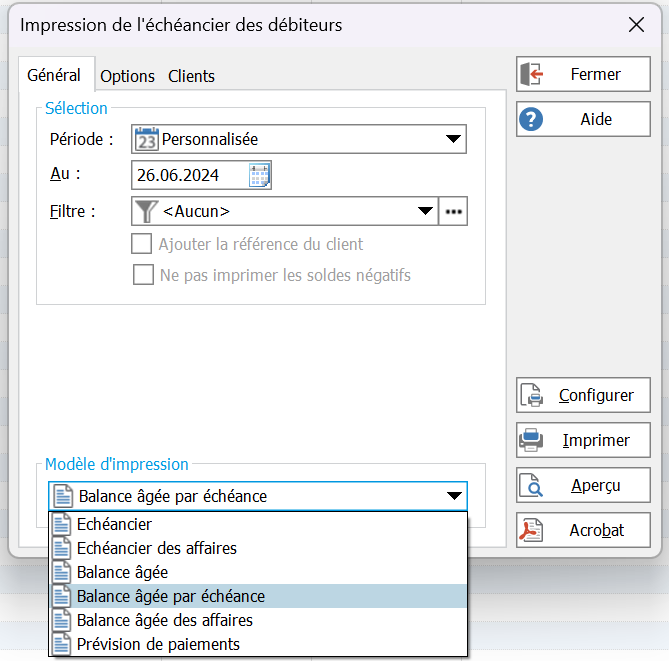
Task: Expand the Période dropdown arrow
Action: point(453,139)
